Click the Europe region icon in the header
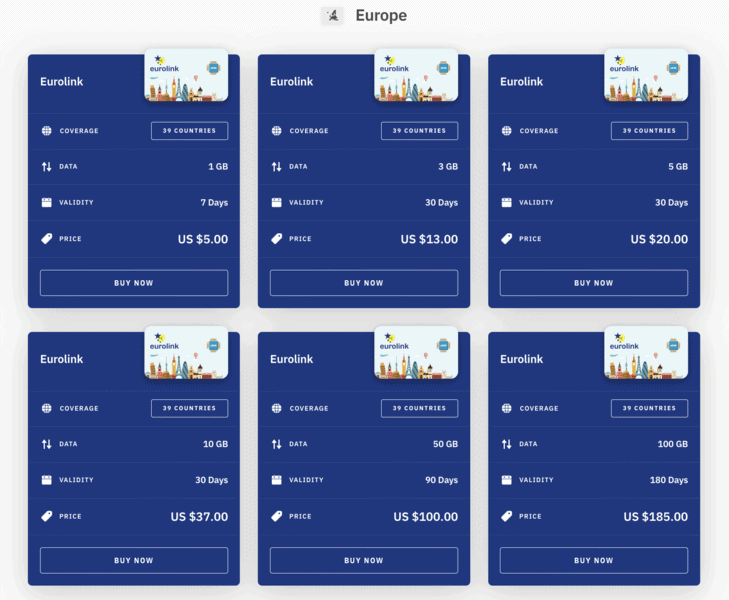 pyautogui.click(x=333, y=16)
